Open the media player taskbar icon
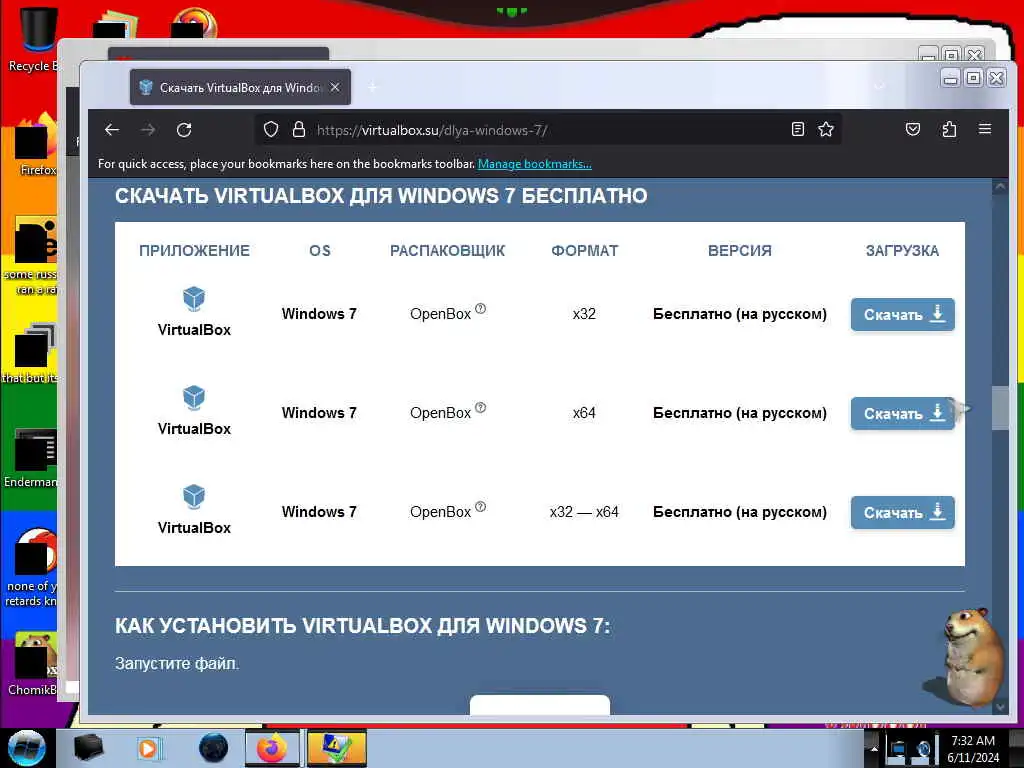This screenshot has width=1024, height=768. [150, 748]
